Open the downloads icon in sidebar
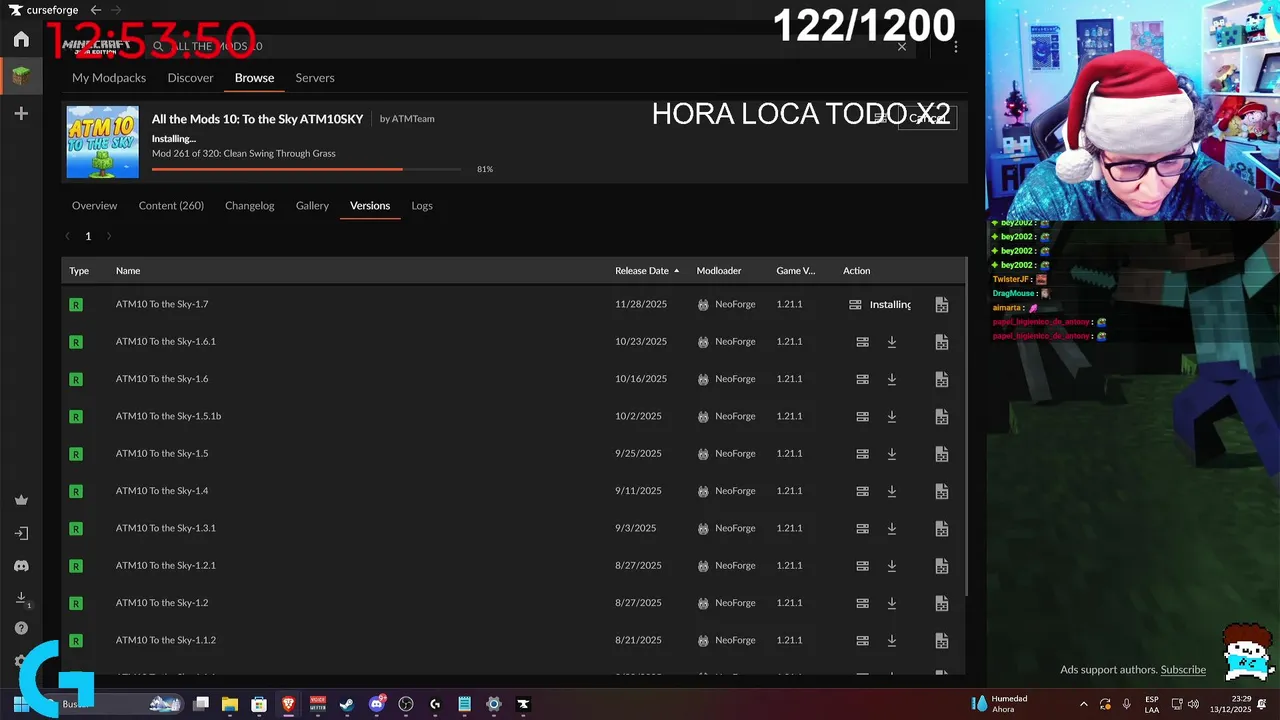1280x720 pixels. point(21,598)
